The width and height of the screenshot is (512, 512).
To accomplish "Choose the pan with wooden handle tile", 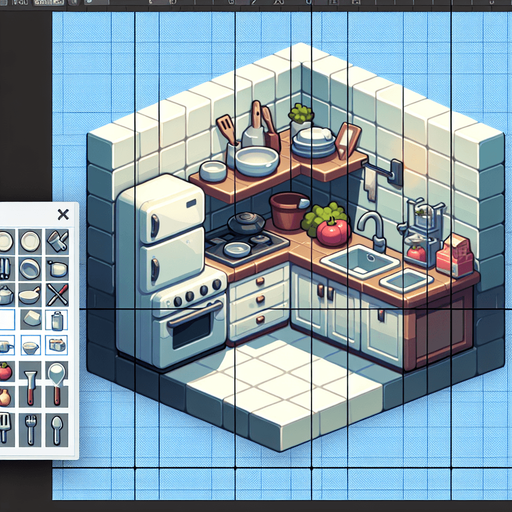I will pos(30,295).
